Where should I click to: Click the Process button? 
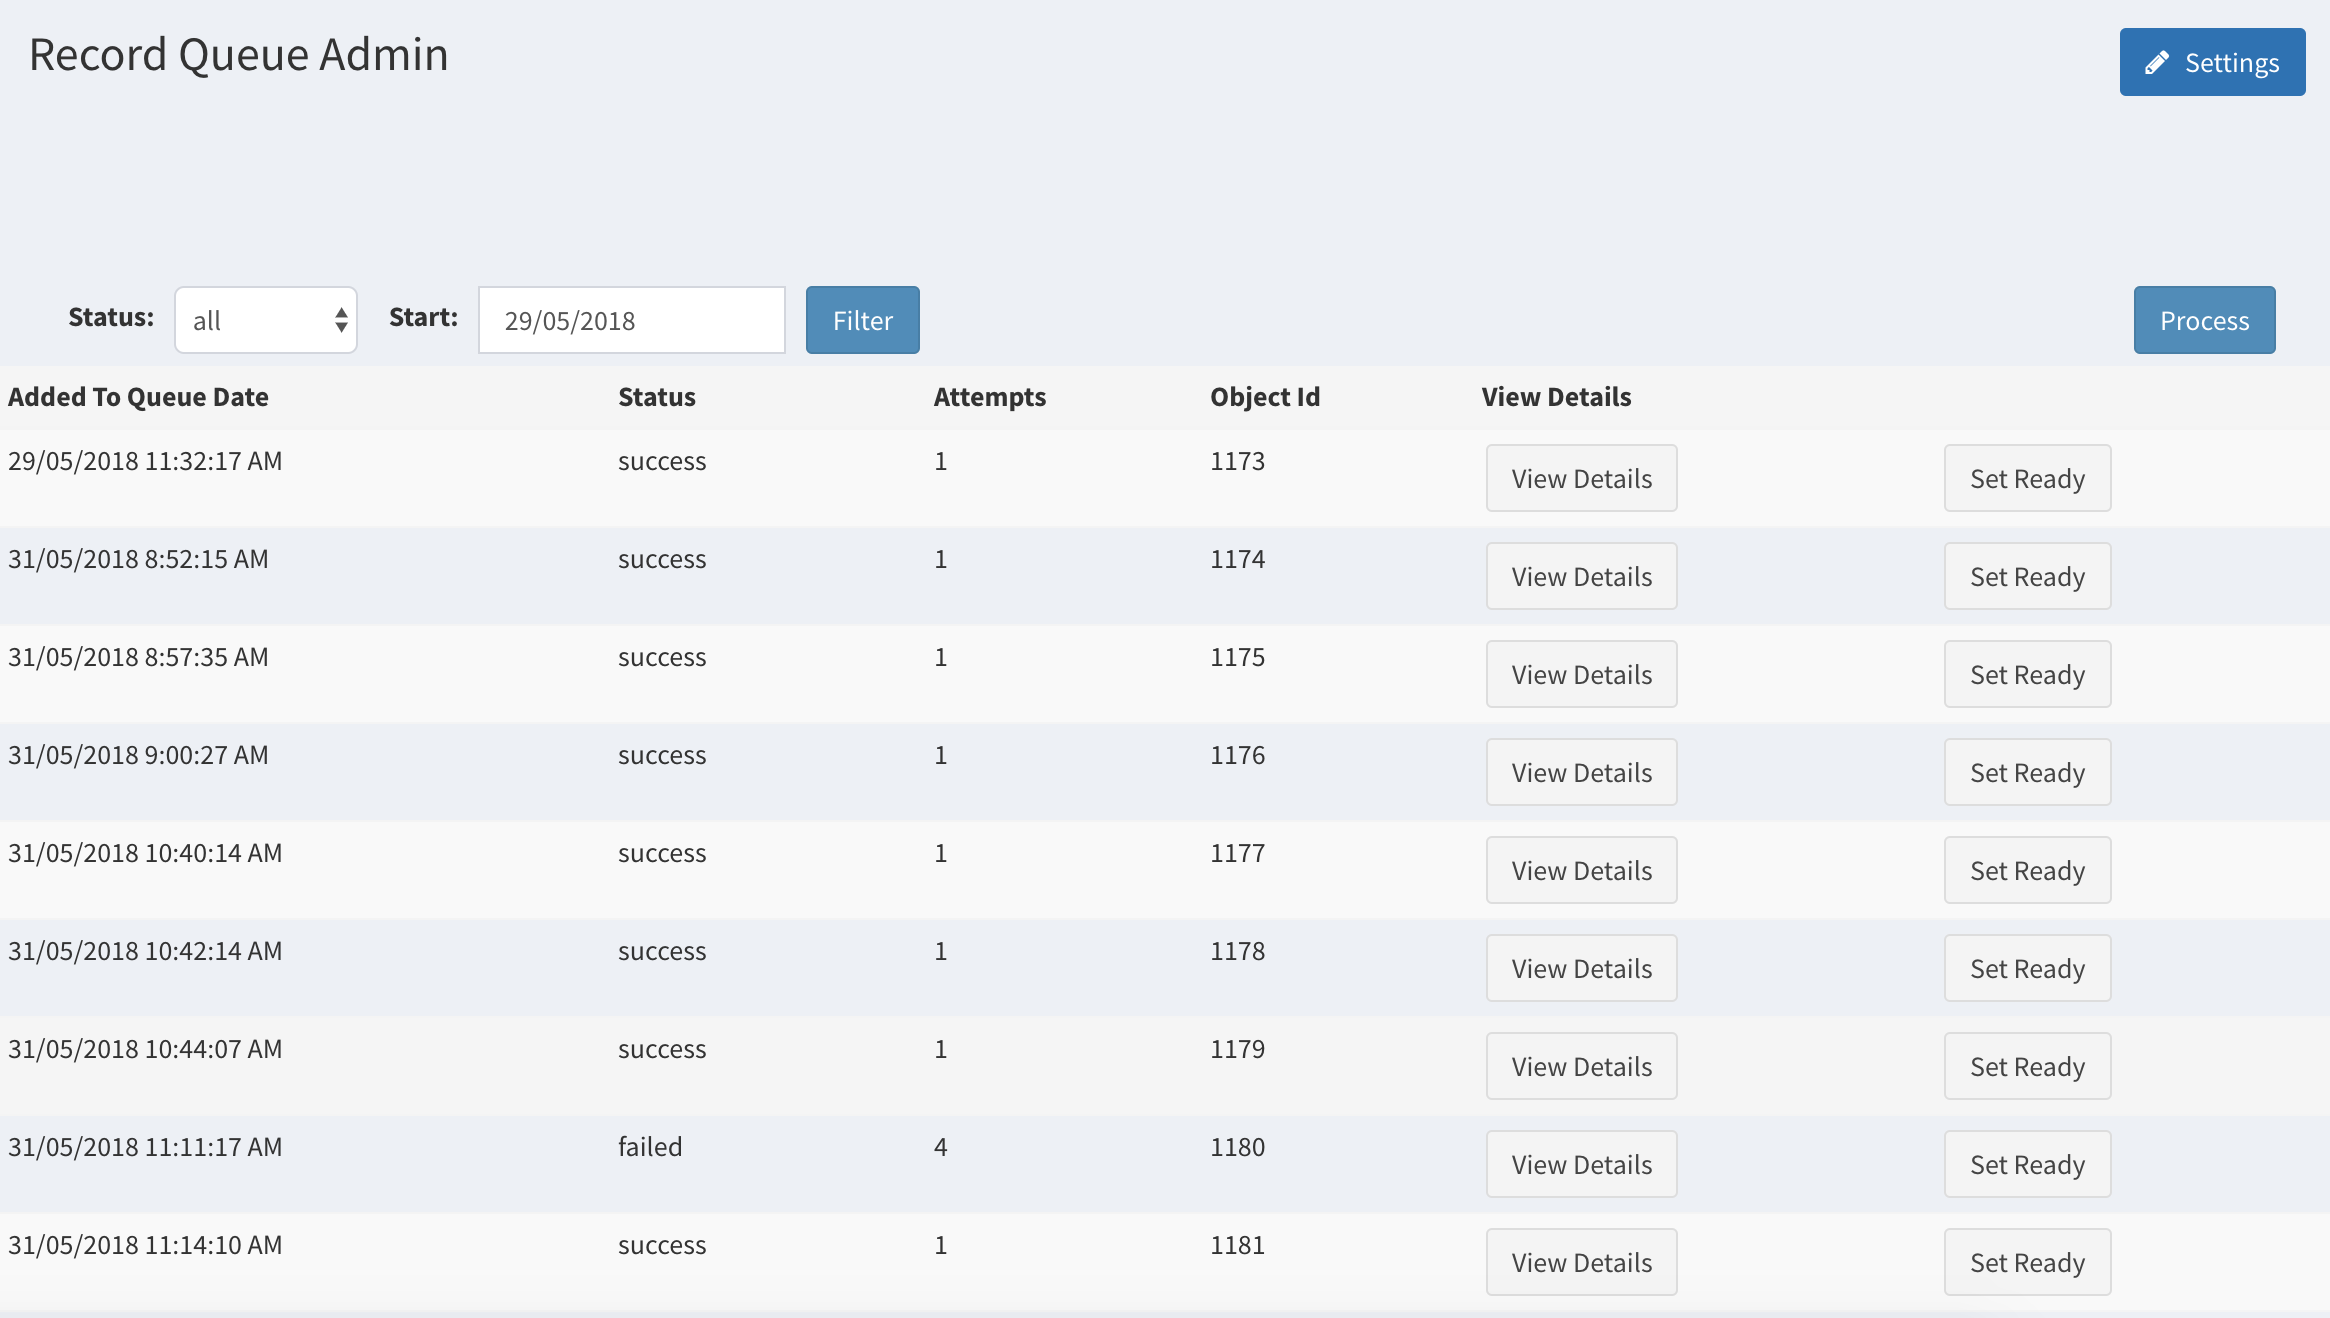(2204, 320)
